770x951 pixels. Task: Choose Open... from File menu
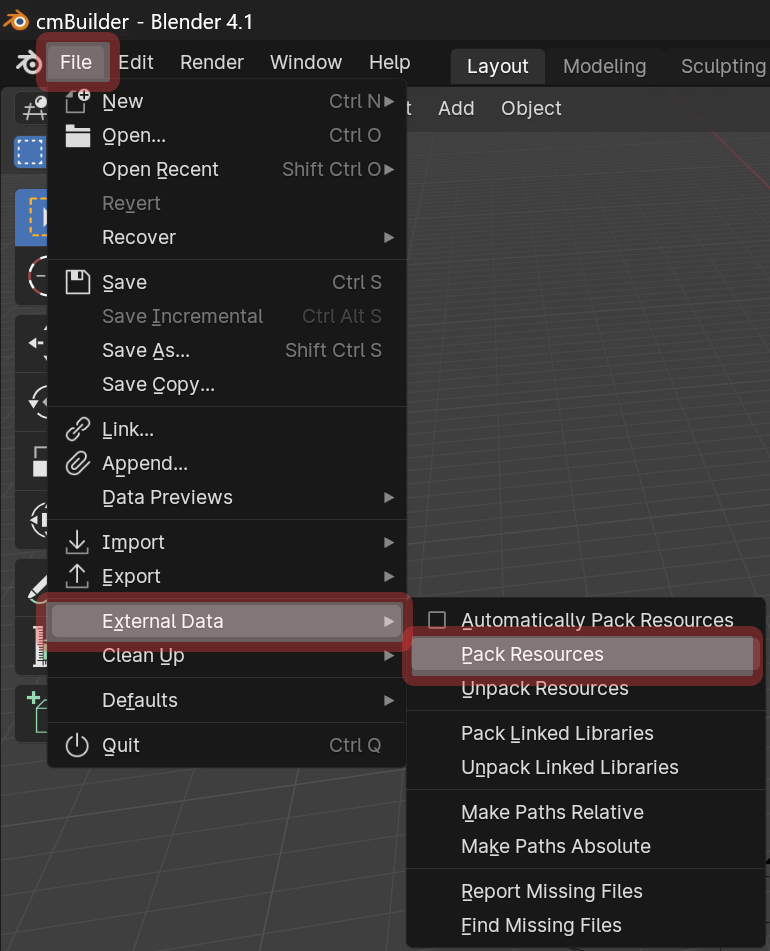coord(227,135)
